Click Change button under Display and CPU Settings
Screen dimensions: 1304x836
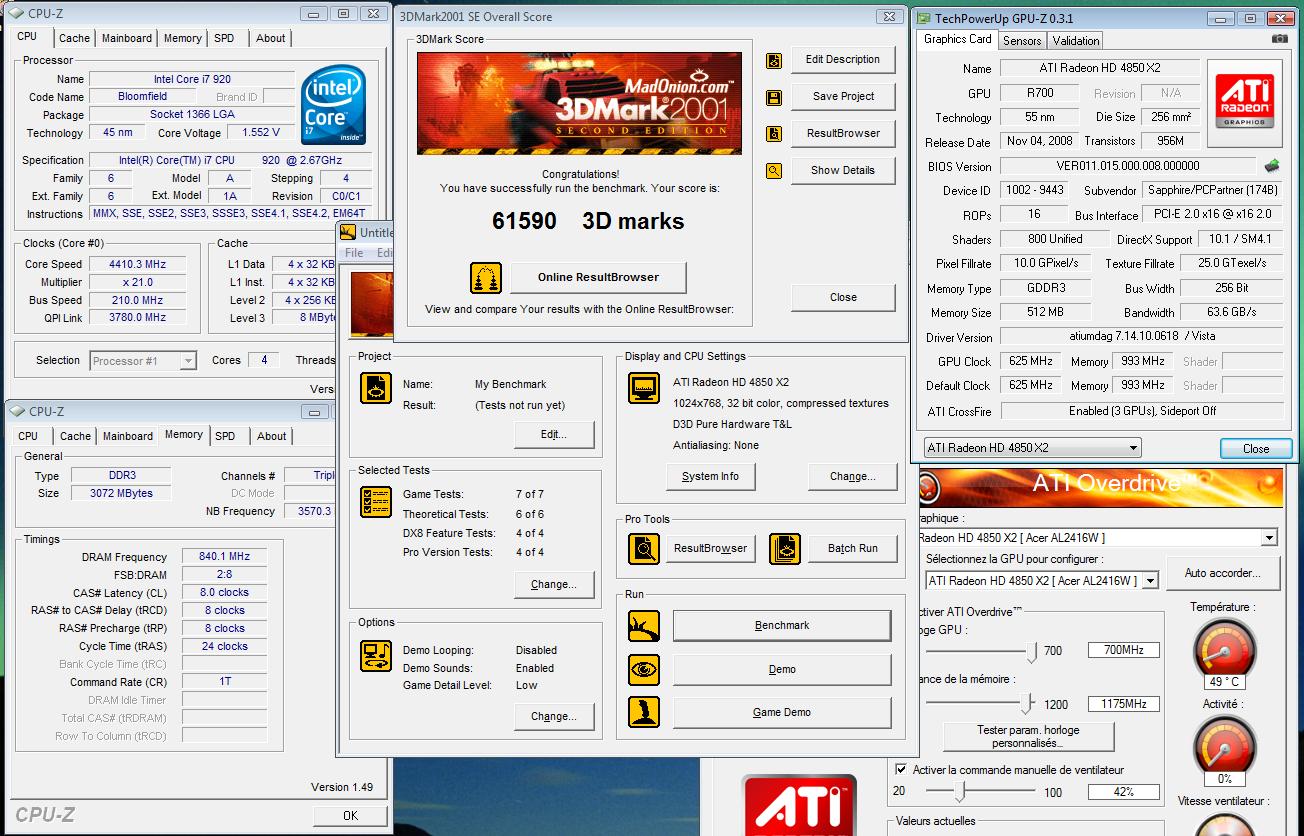852,477
